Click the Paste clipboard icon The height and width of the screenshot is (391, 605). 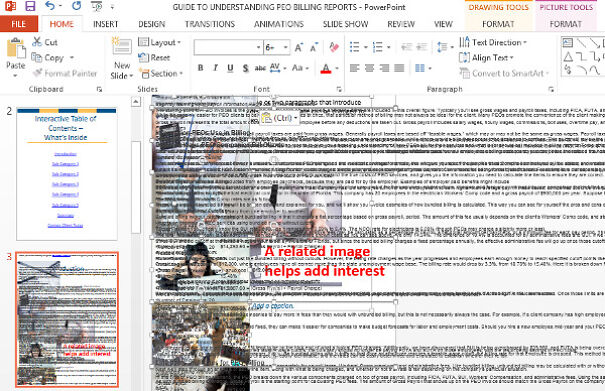(x=16, y=48)
